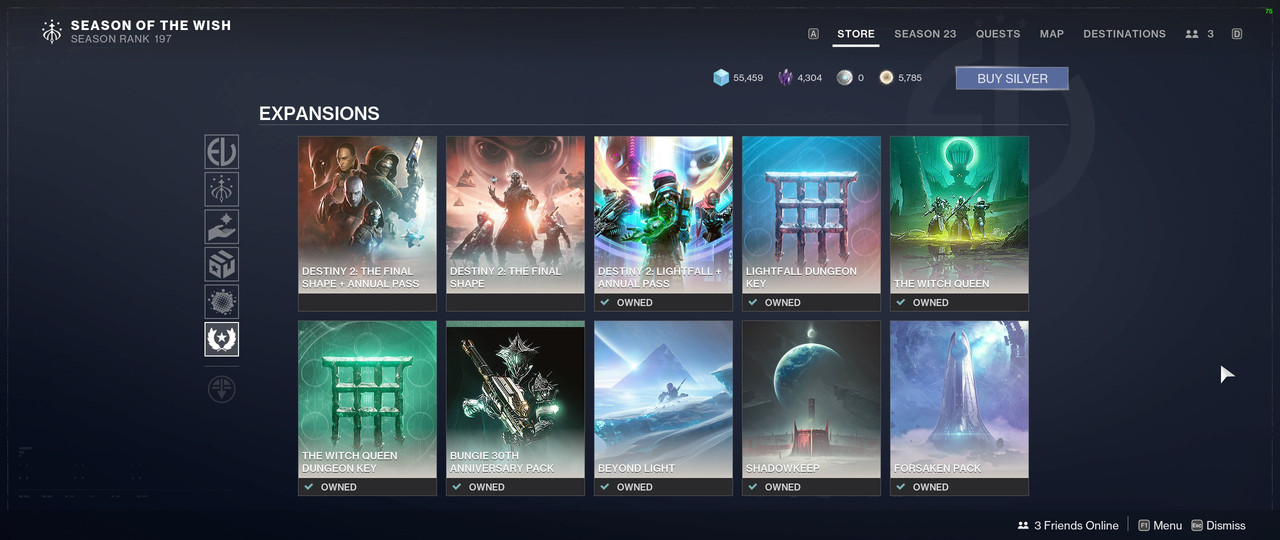Click Dismiss at the bottom right
Viewport: 1280px width, 540px height.
[1226, 525]
